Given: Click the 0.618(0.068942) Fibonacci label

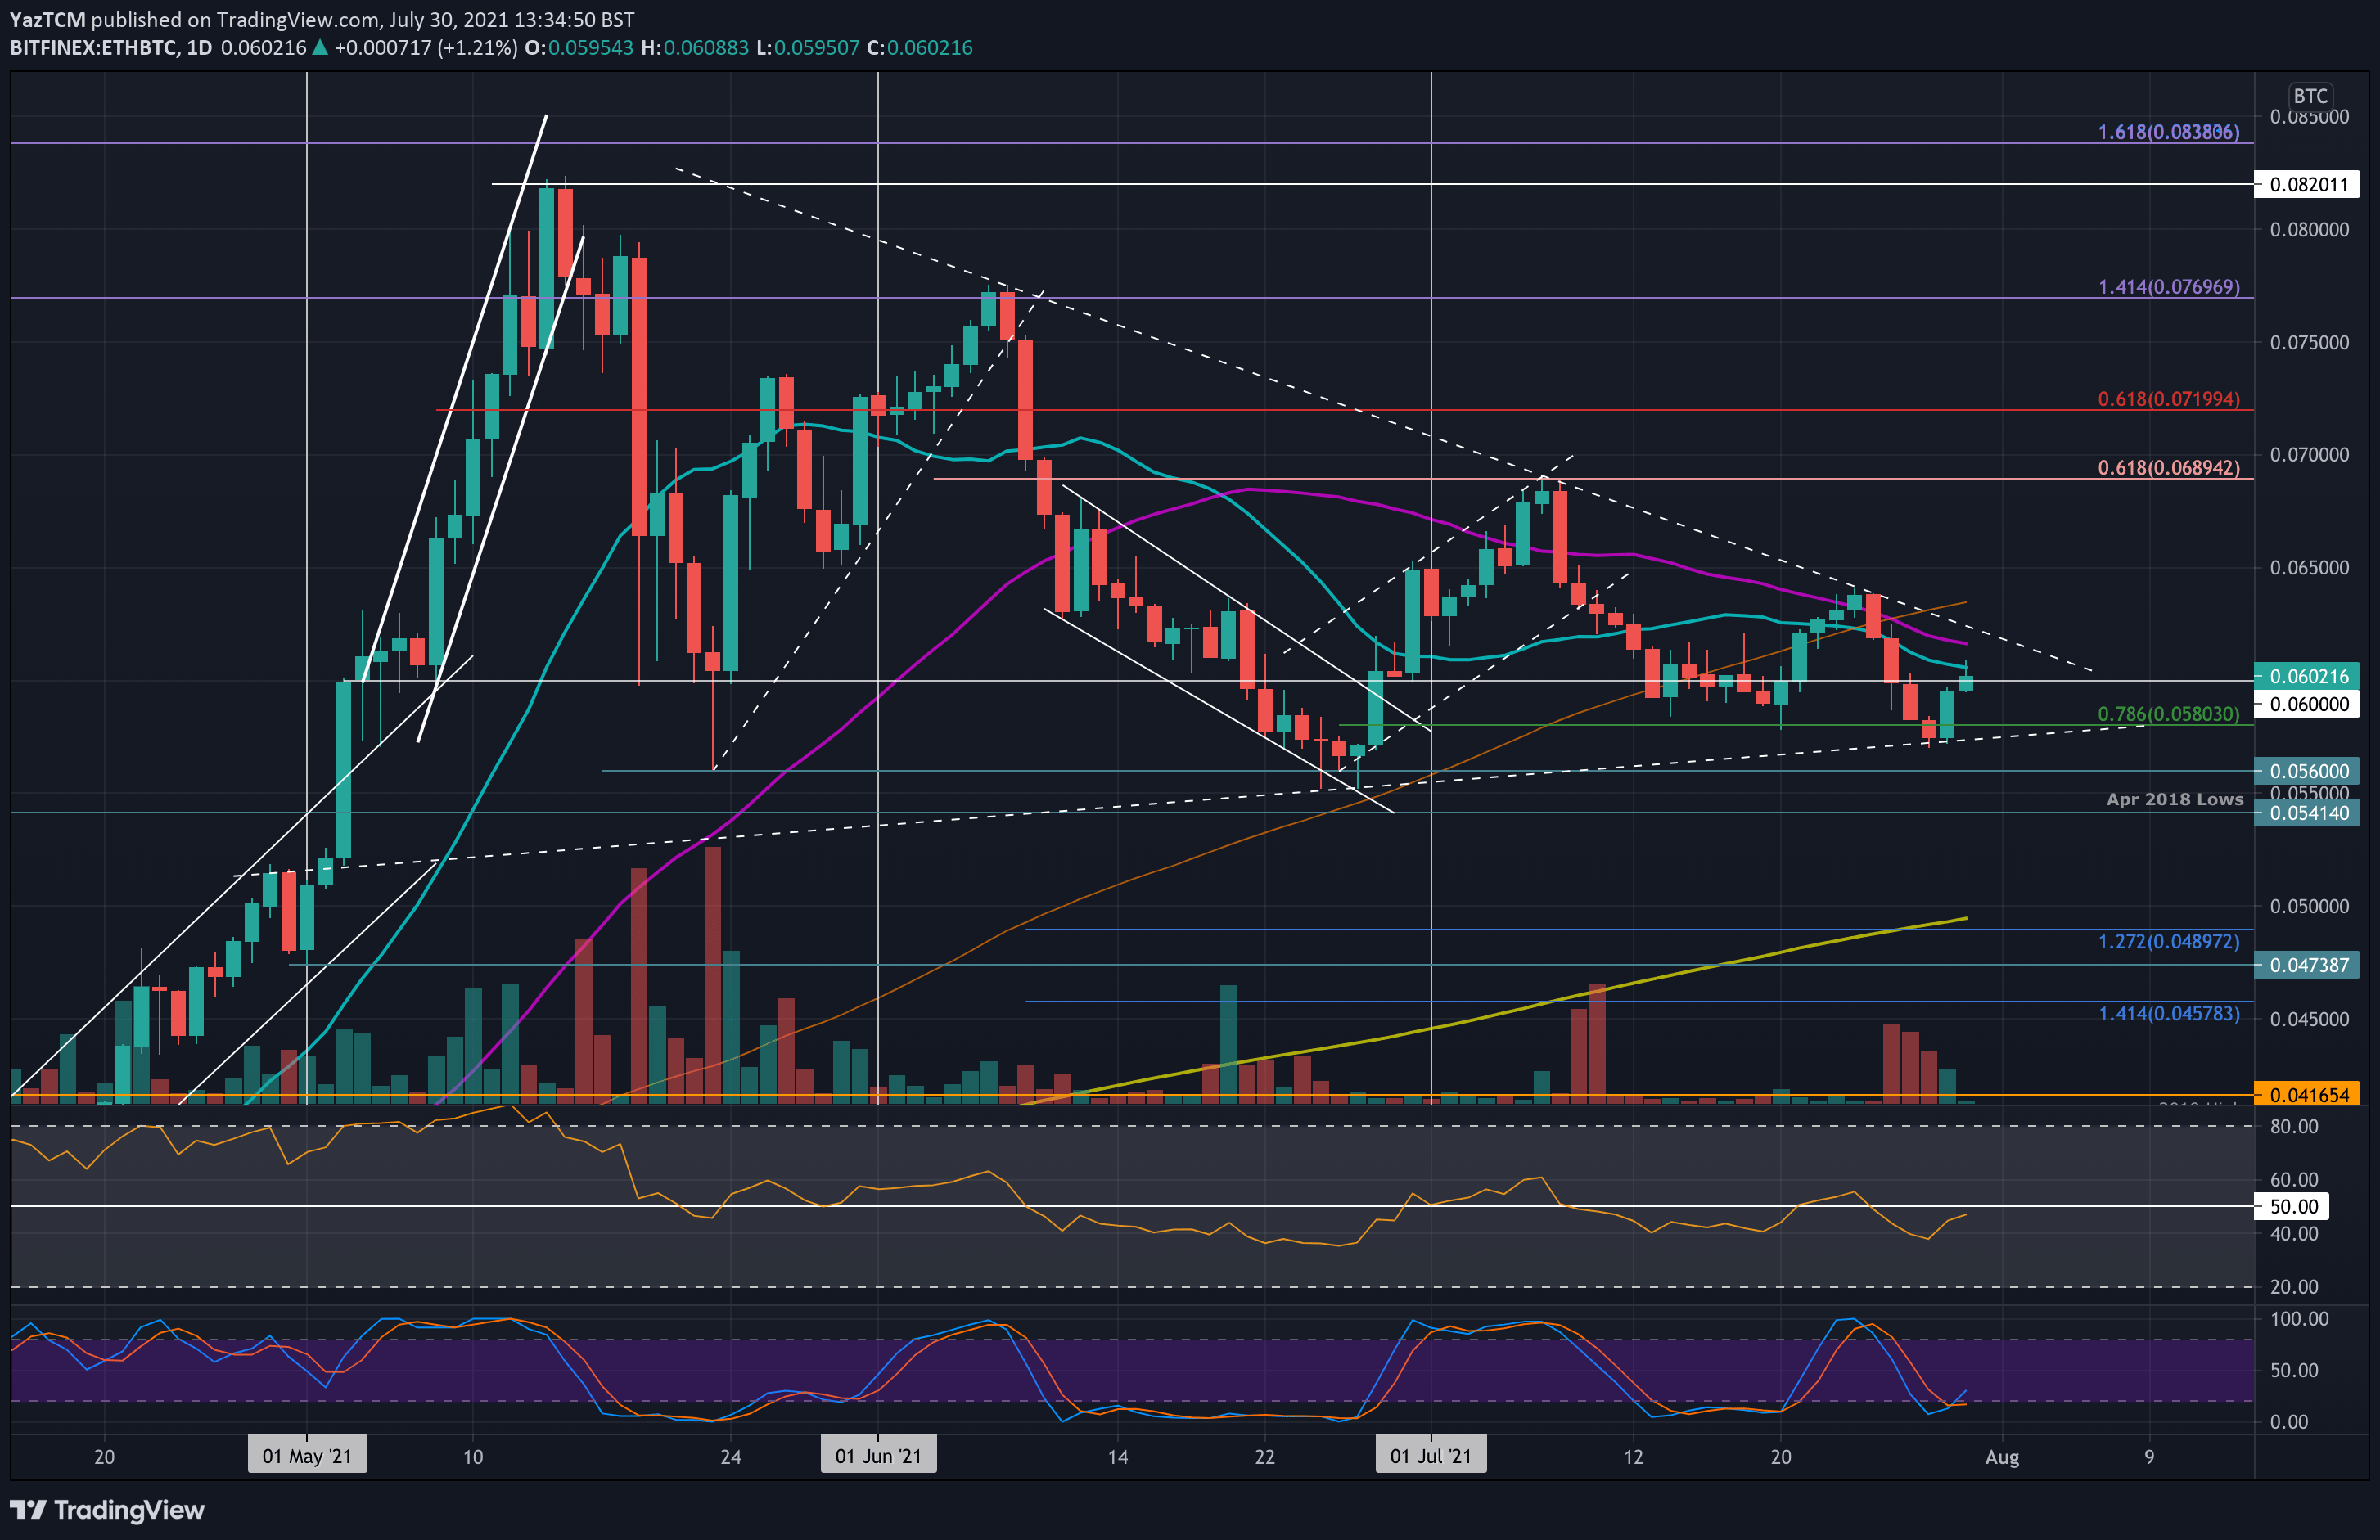Looking at the screenshot, I should pyautogui.click(x=2168, y=468).
